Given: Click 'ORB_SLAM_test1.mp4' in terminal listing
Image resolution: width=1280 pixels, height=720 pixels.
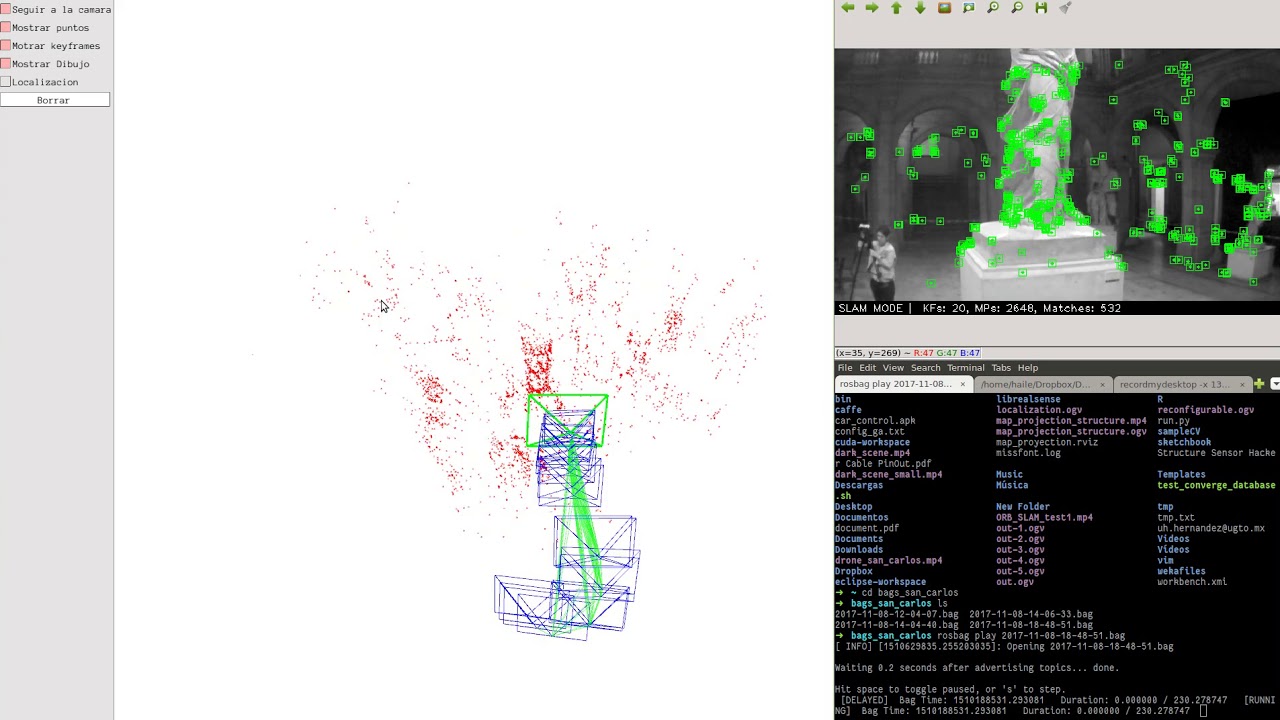Looking at the screenshot, I should tap(1044, 517).
